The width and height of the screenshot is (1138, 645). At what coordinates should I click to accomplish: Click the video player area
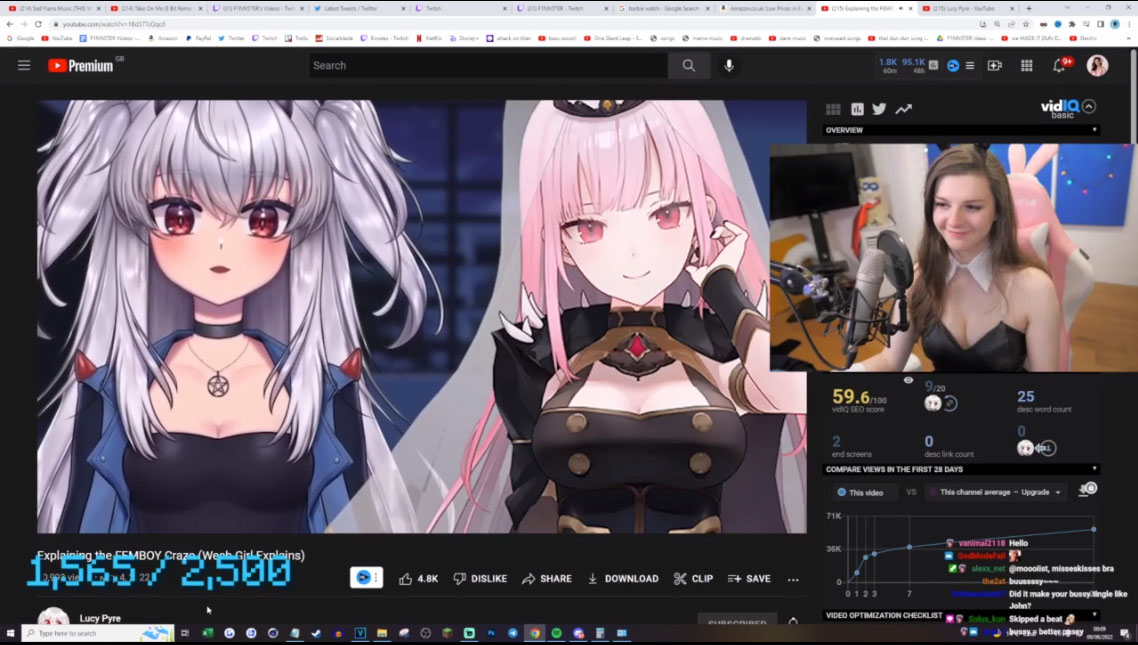422,316
